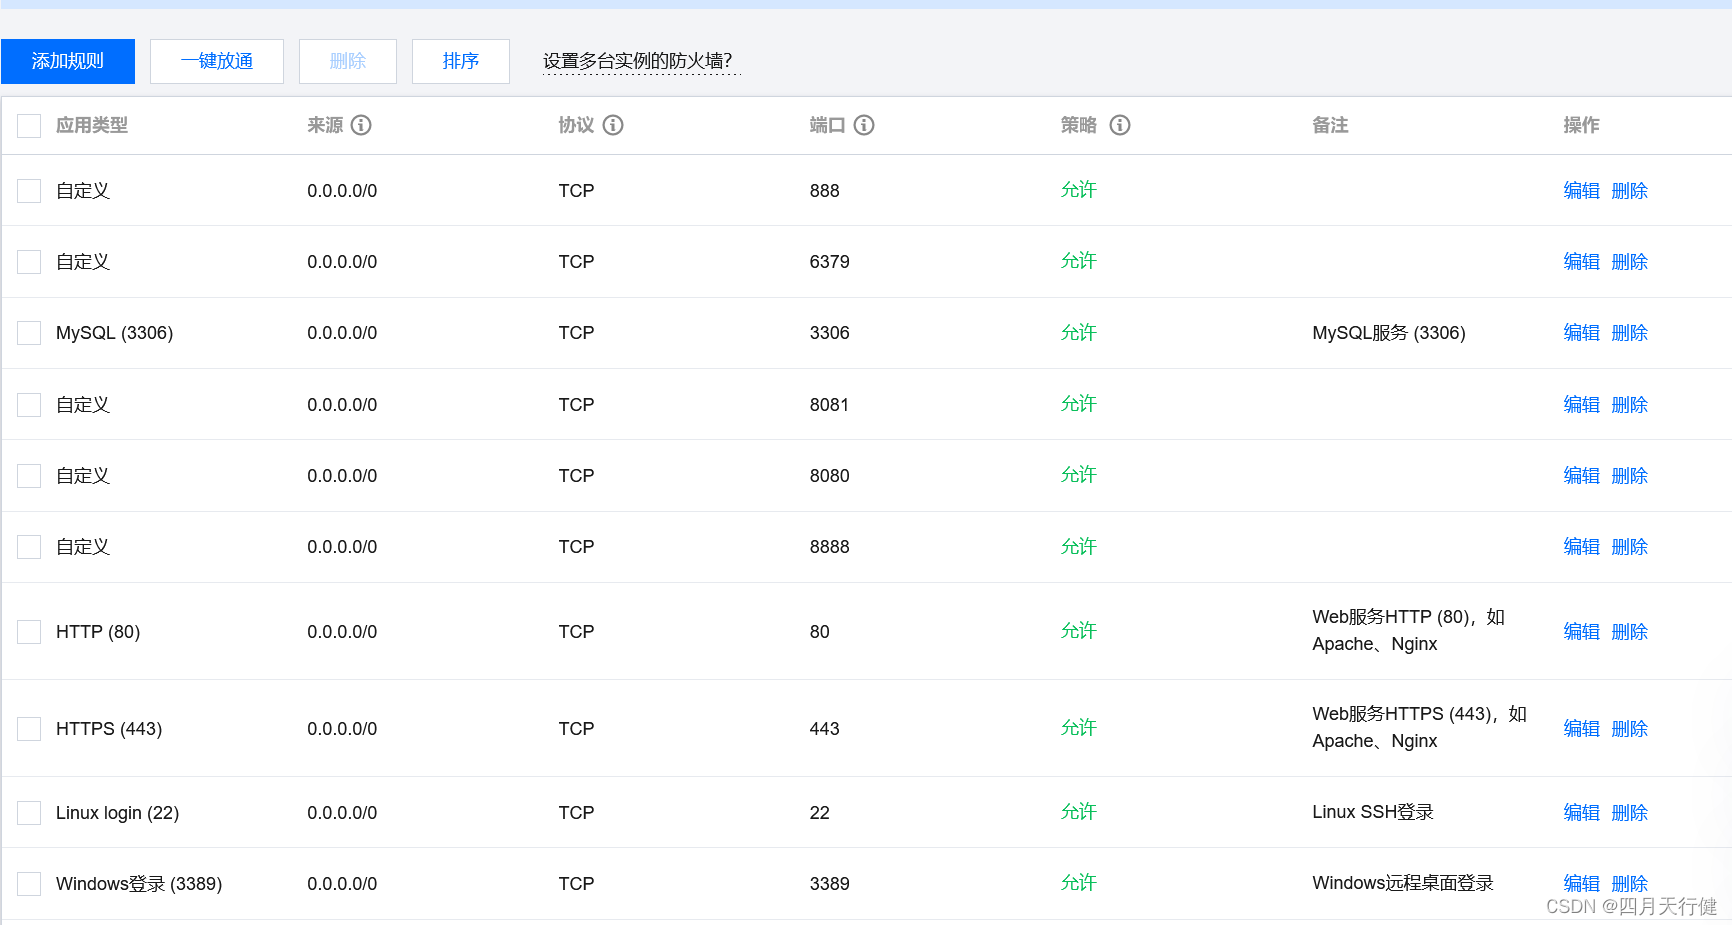Click the port value 3389
1732x925 pixels.
(829, 884)
